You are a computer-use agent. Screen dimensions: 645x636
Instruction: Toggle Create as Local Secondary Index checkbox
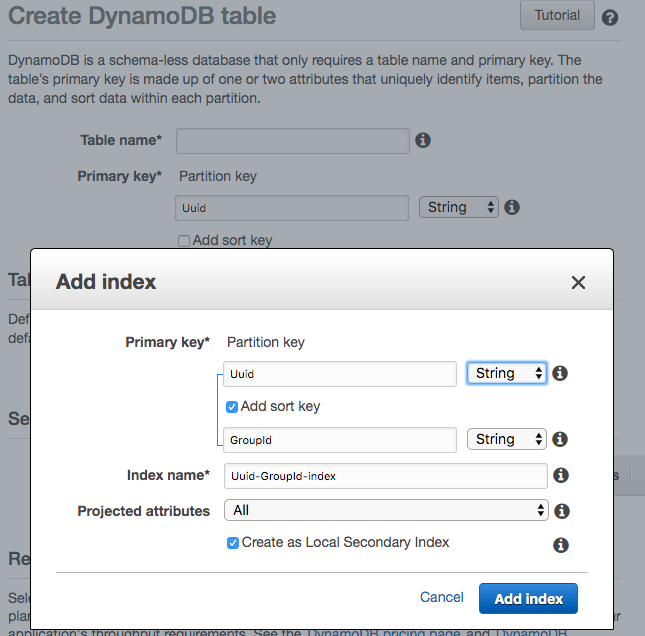click(233, 543)
